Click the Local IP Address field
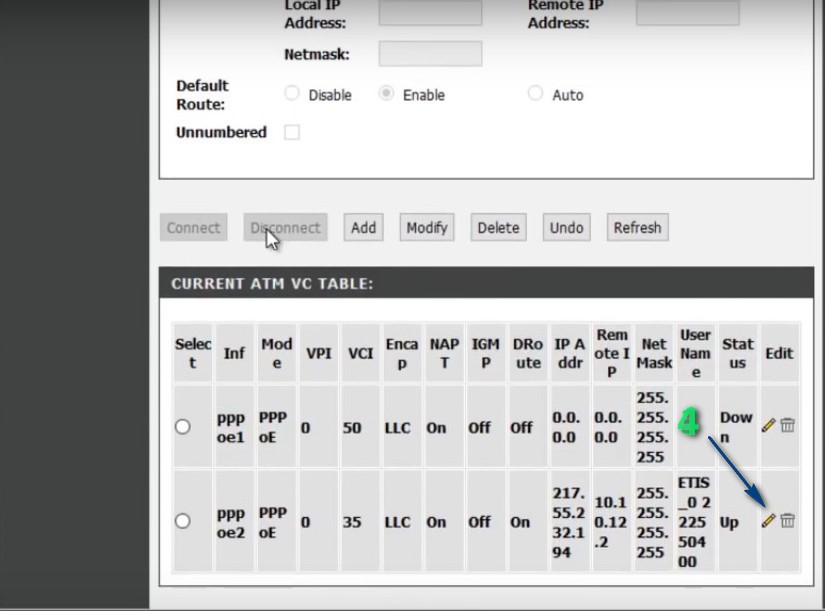 [x=430, y=14]
